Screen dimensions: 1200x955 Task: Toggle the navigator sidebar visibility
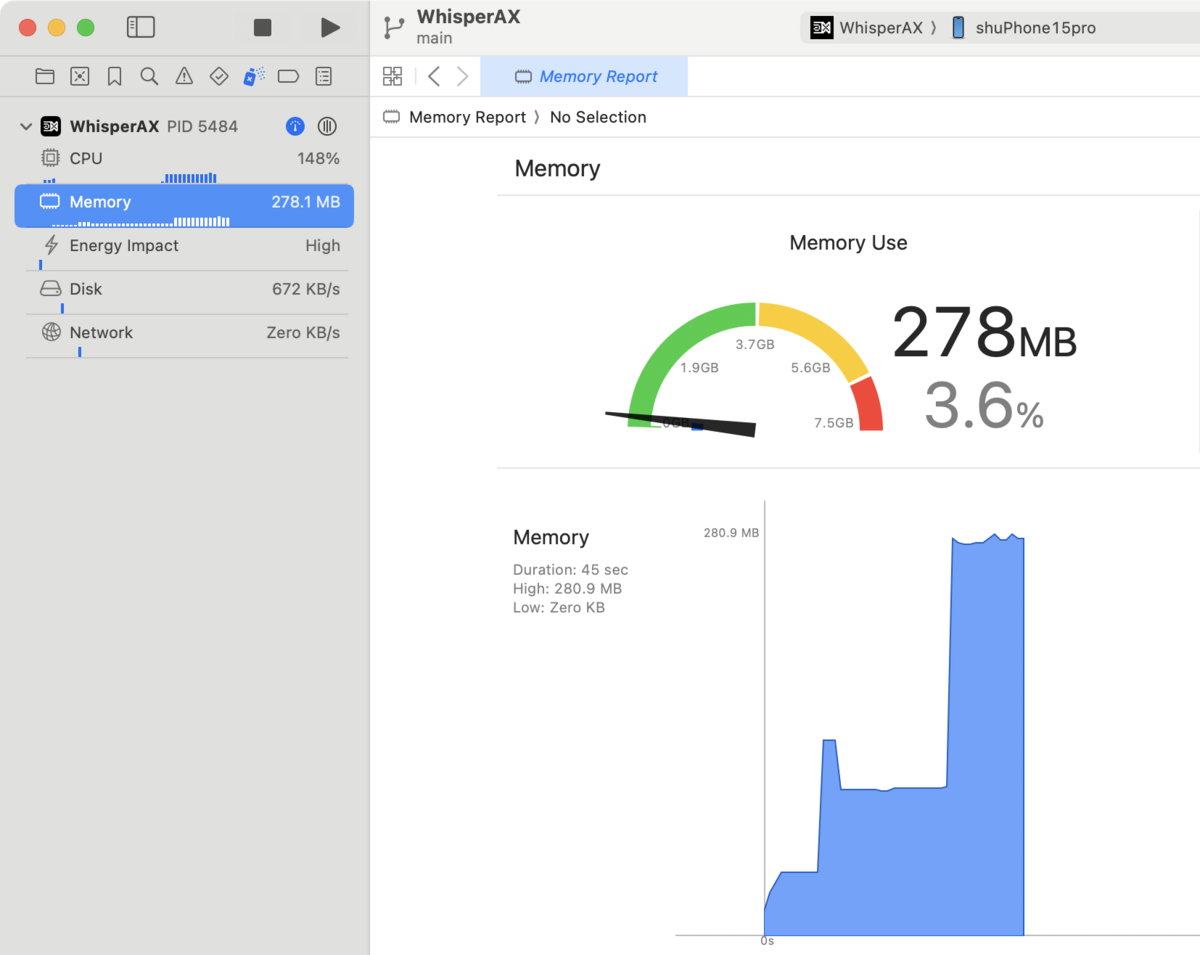(x=141, y=27)
